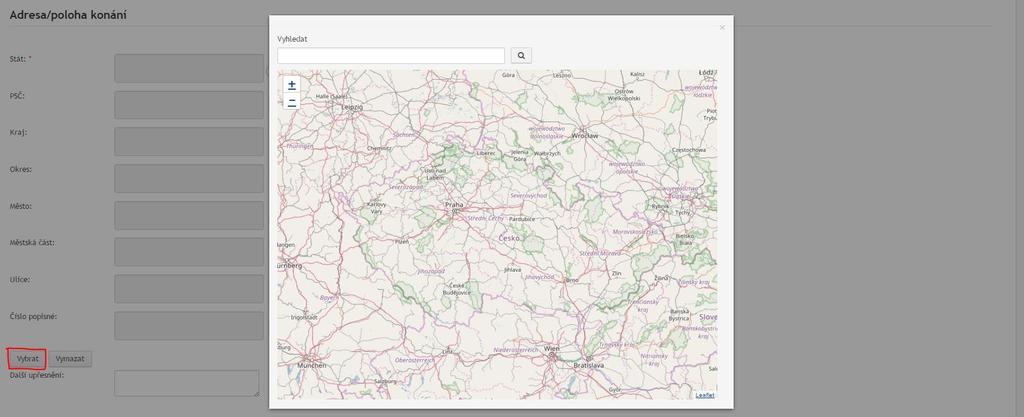Screen dimensions: 1024x417
Task: Click Brno label on the map
Action: click(573, 280)
